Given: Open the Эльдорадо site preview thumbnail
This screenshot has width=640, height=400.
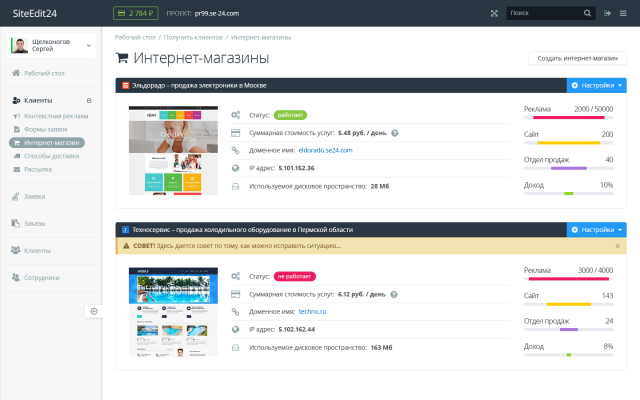Looking at the screenshot, I should pyautogui.click(x=173, y=151).
